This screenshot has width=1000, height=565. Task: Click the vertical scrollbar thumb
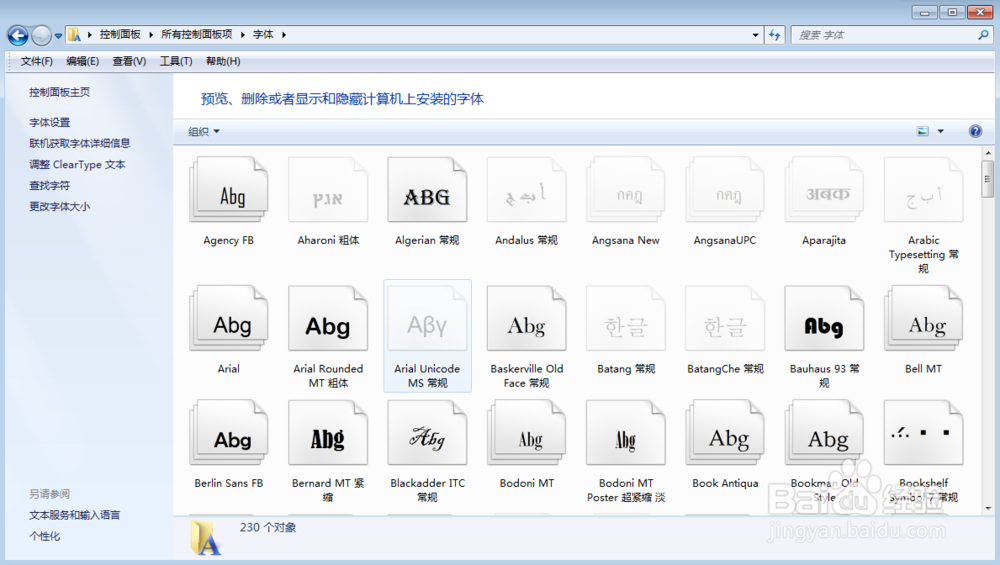(x=988, y=179)
